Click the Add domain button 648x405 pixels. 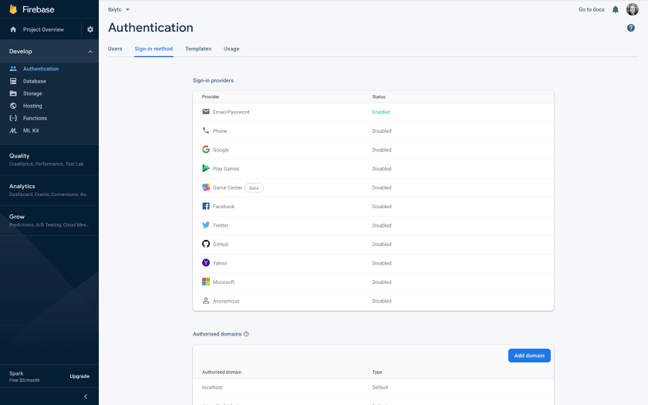click(529, 355)
